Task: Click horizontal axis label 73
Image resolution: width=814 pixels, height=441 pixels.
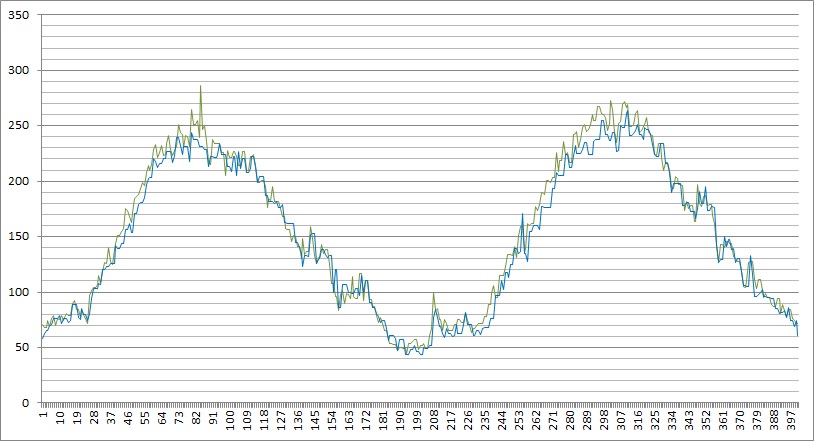Action: pos(179,418)
